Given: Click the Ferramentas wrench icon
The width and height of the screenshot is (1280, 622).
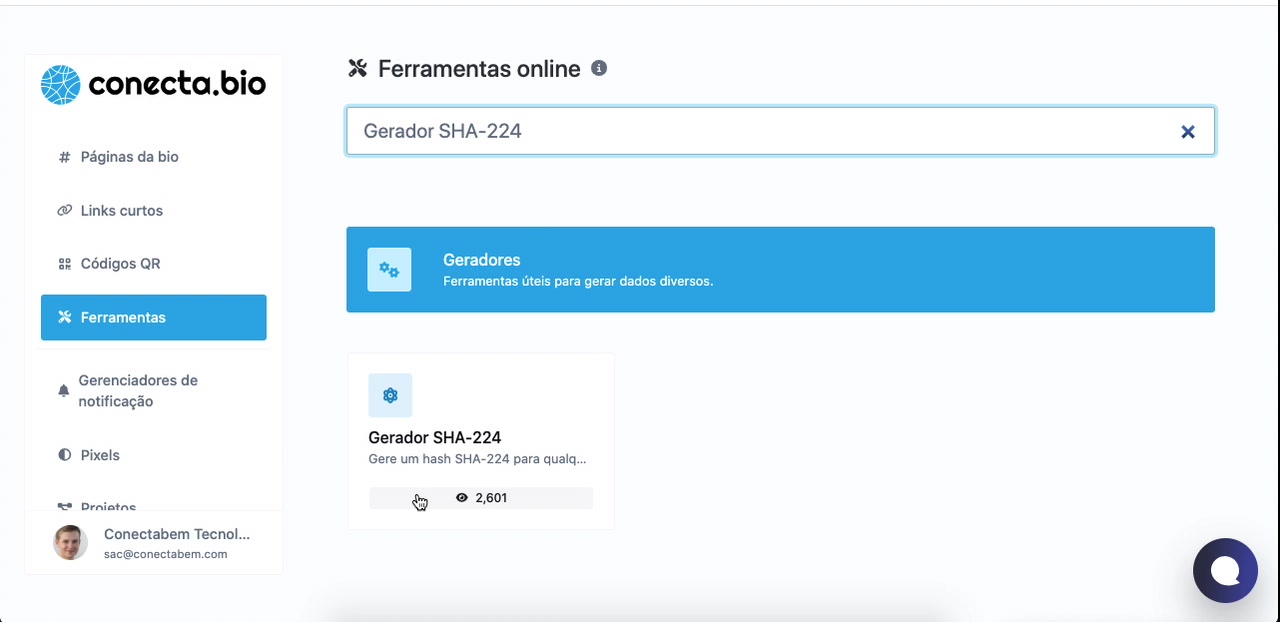Looking at the screenshot, I should (x=62, y=317).
